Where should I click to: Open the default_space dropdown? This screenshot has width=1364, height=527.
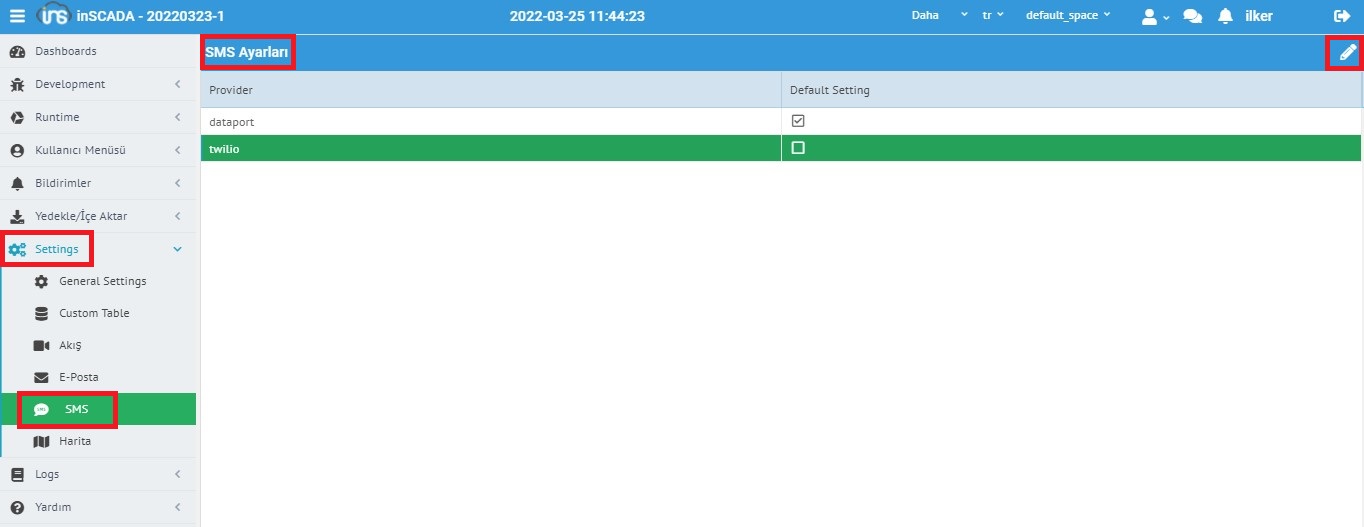point(1067,16)
